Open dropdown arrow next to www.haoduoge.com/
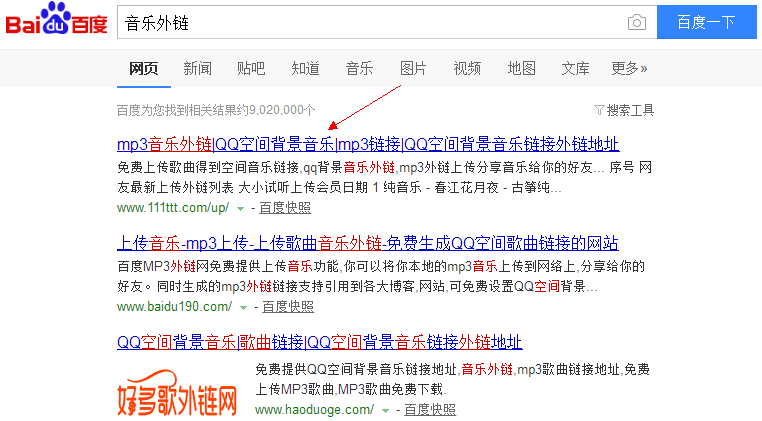Image resolution: width=762 pixels, height=421 pixels. (385, 411)
